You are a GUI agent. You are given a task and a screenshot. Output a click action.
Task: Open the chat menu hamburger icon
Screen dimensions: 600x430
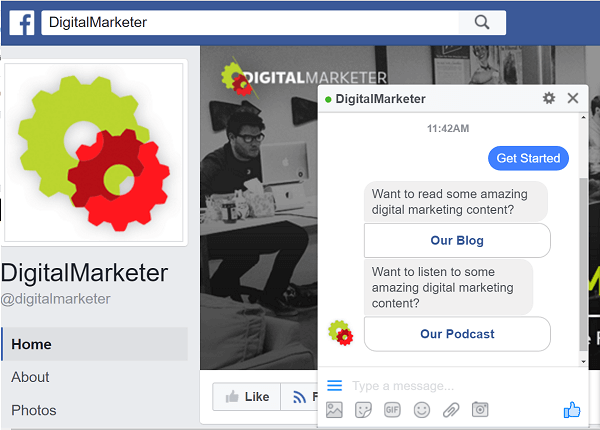tap(334, 385)
